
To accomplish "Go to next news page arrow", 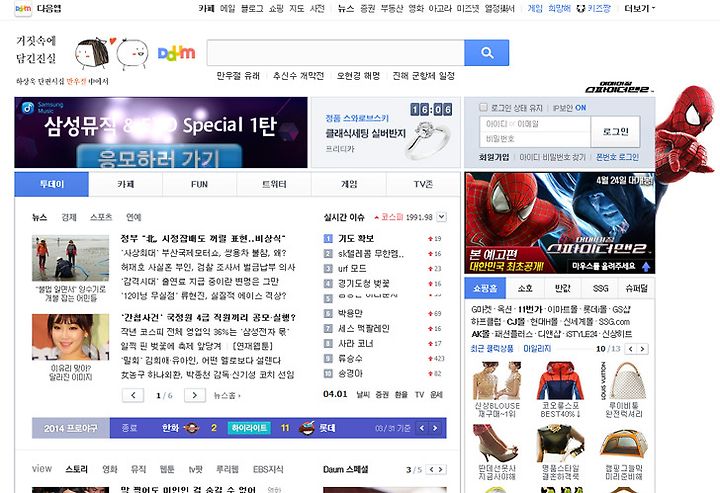I will pyautogui.click(x=195, y=395).
